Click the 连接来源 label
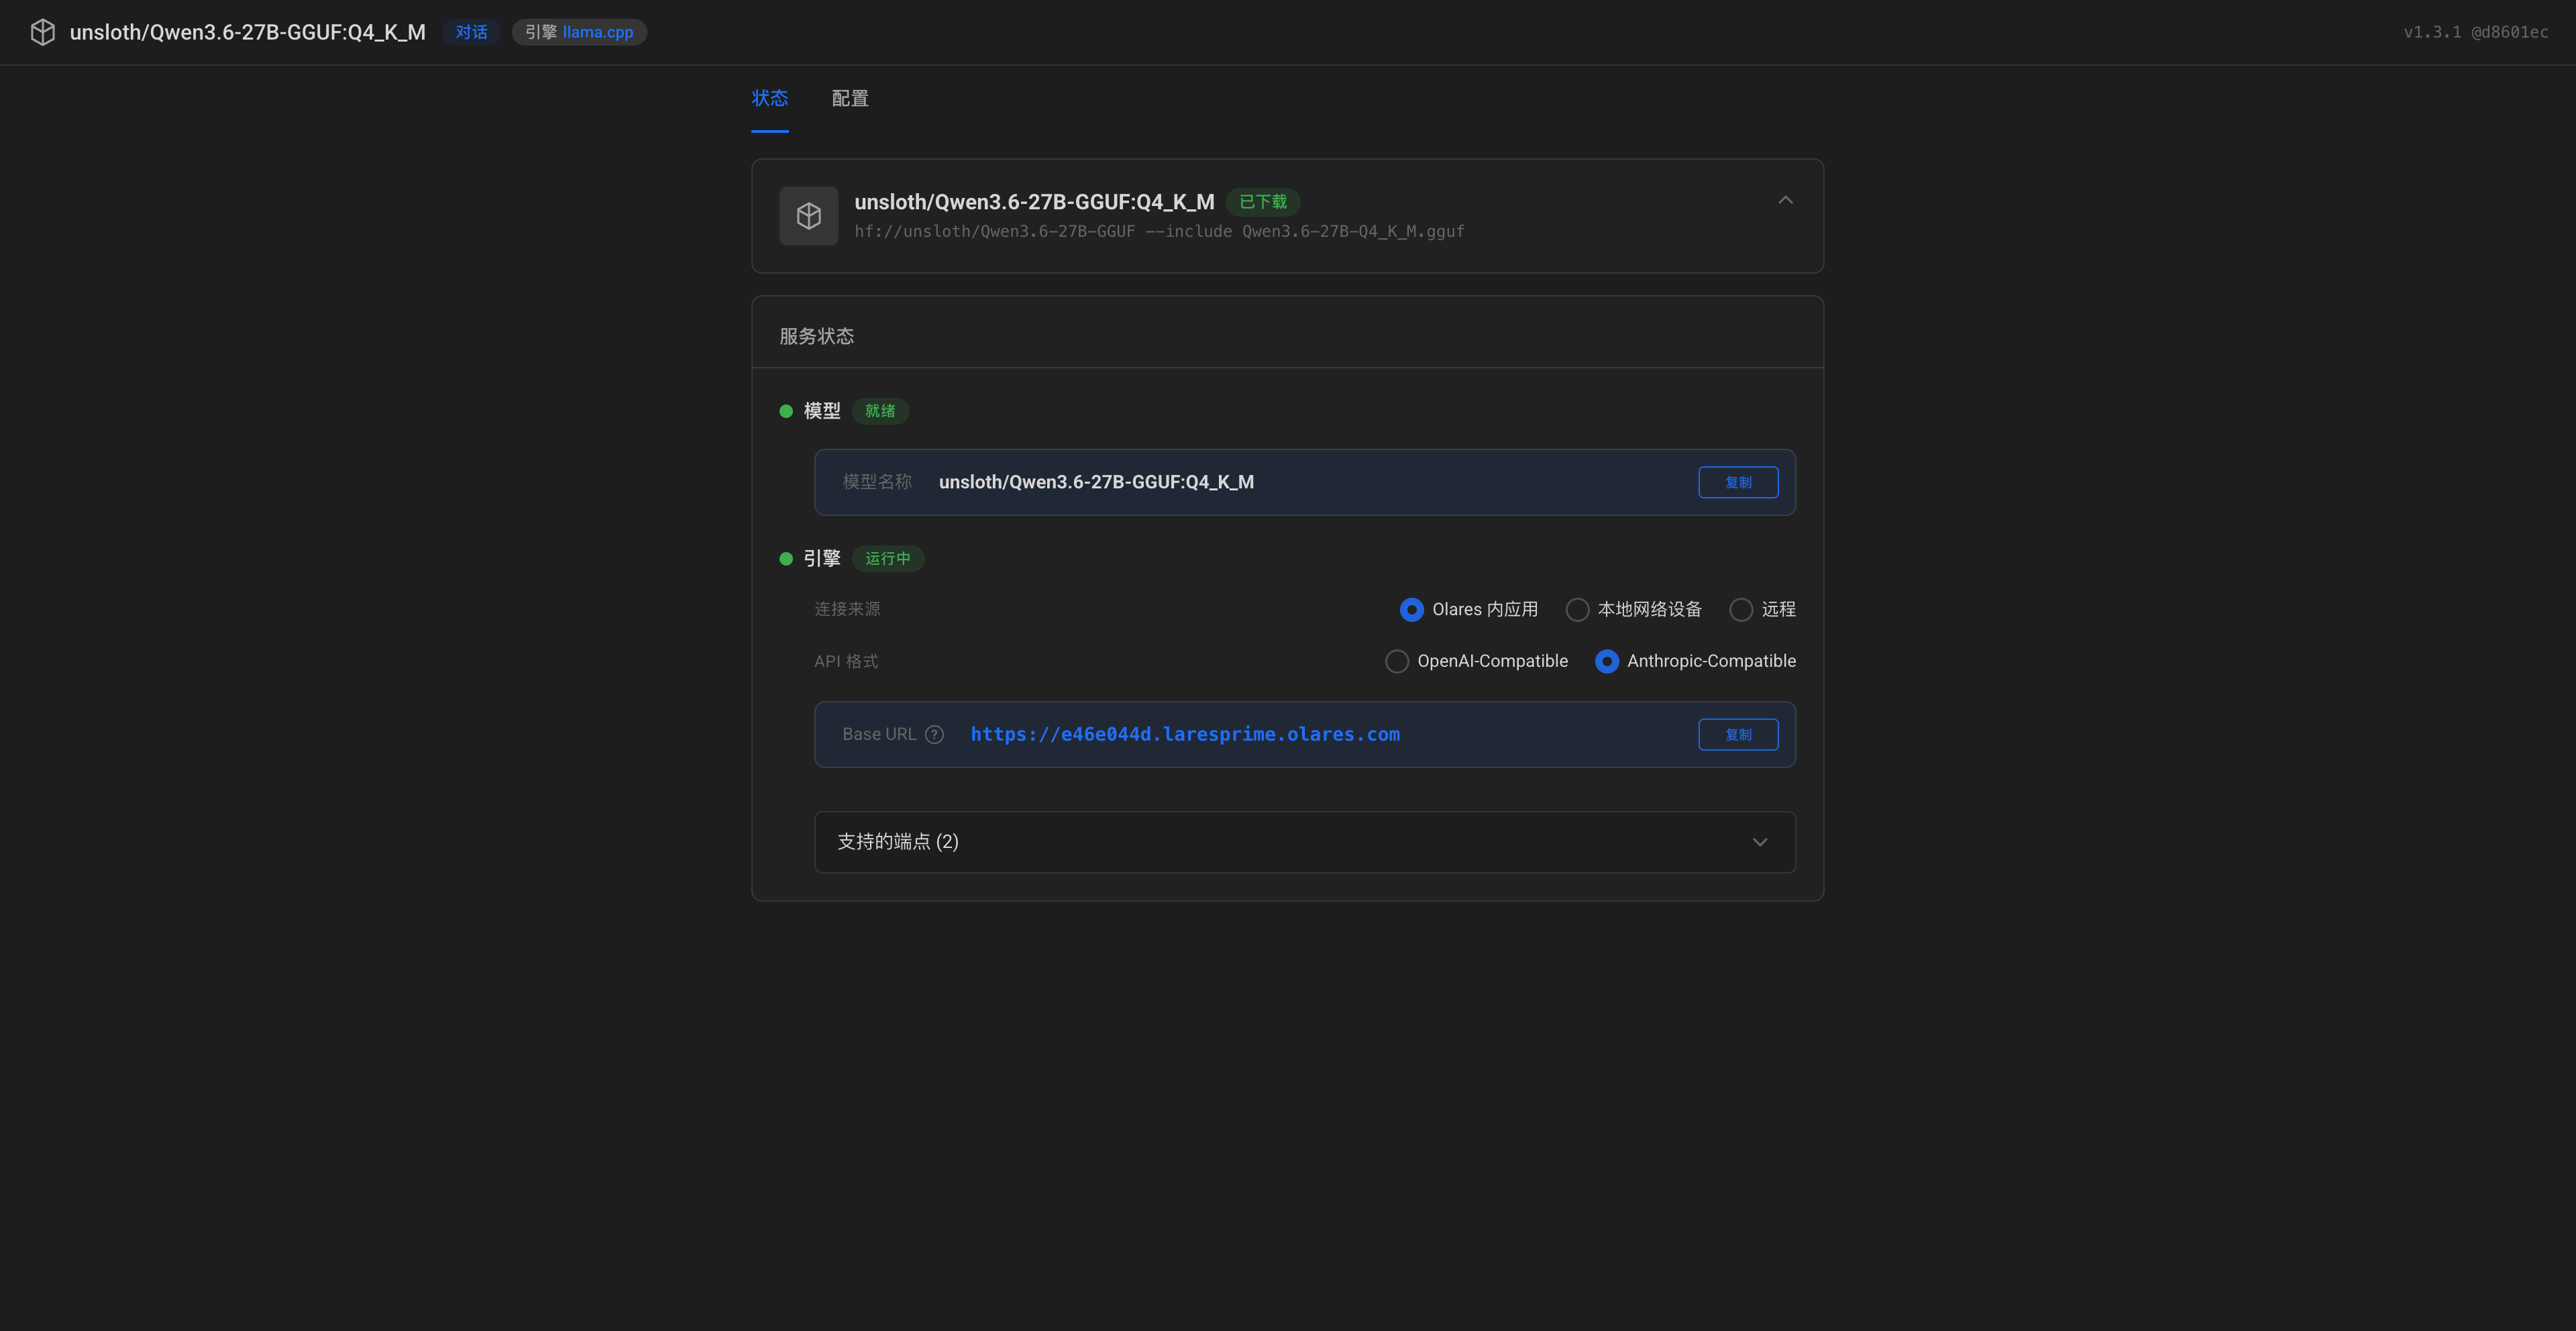Image resolution: width=2576 pixels, height=1331 pixels. click(x=847, y=609)
